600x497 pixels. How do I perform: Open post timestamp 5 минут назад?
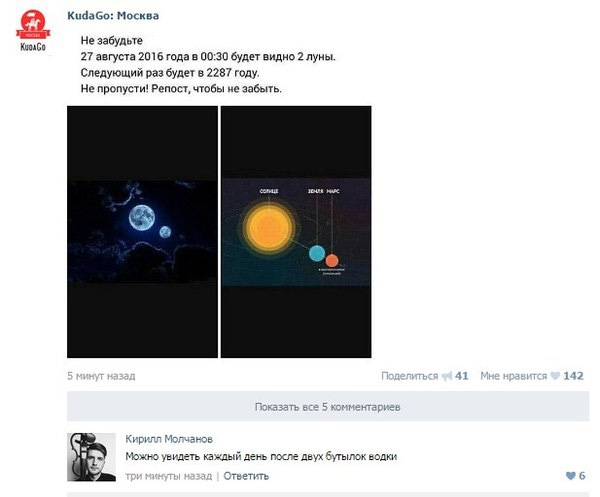[101, 376]
